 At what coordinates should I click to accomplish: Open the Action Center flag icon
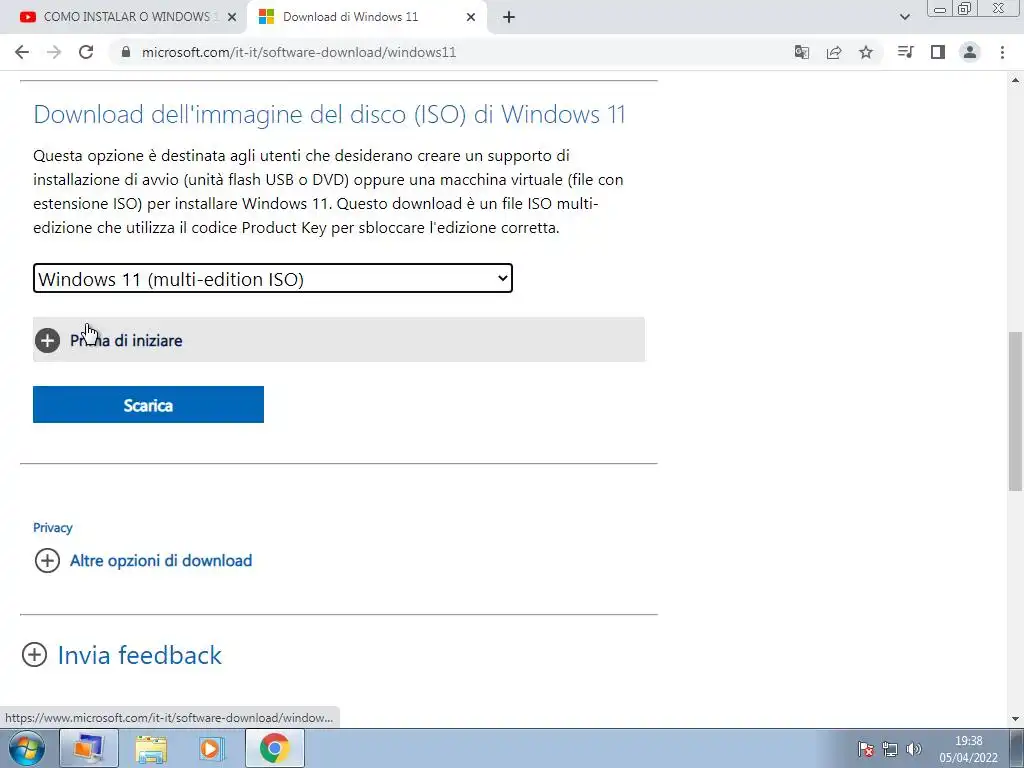pos(865,749)
